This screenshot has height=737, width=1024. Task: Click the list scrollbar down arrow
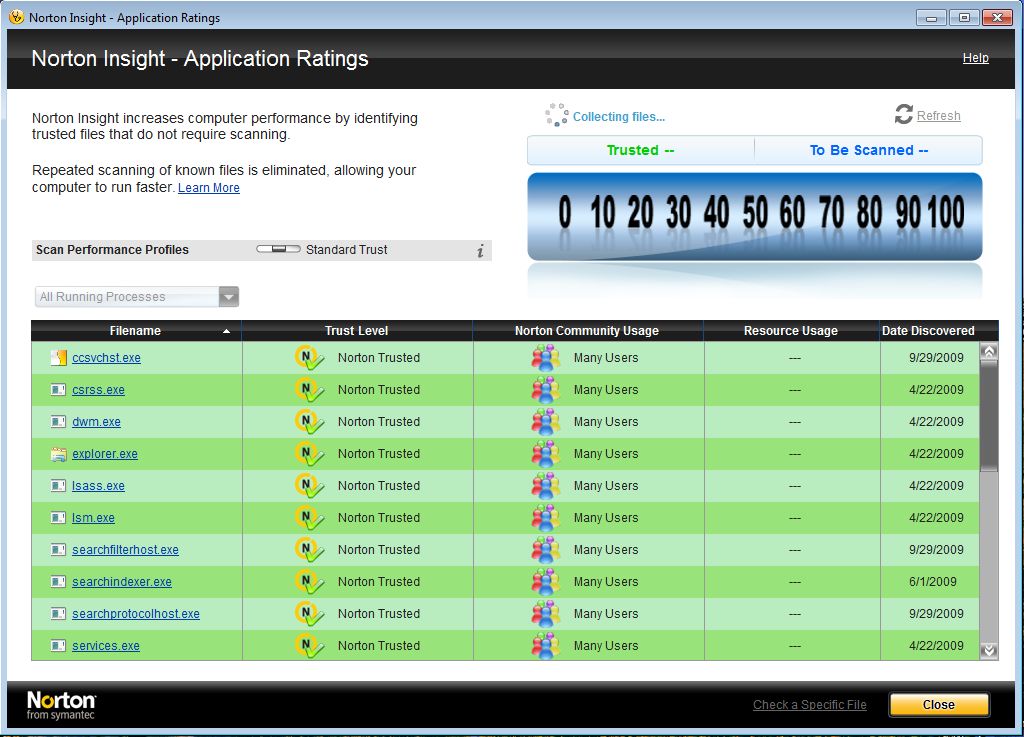(989, 650)
